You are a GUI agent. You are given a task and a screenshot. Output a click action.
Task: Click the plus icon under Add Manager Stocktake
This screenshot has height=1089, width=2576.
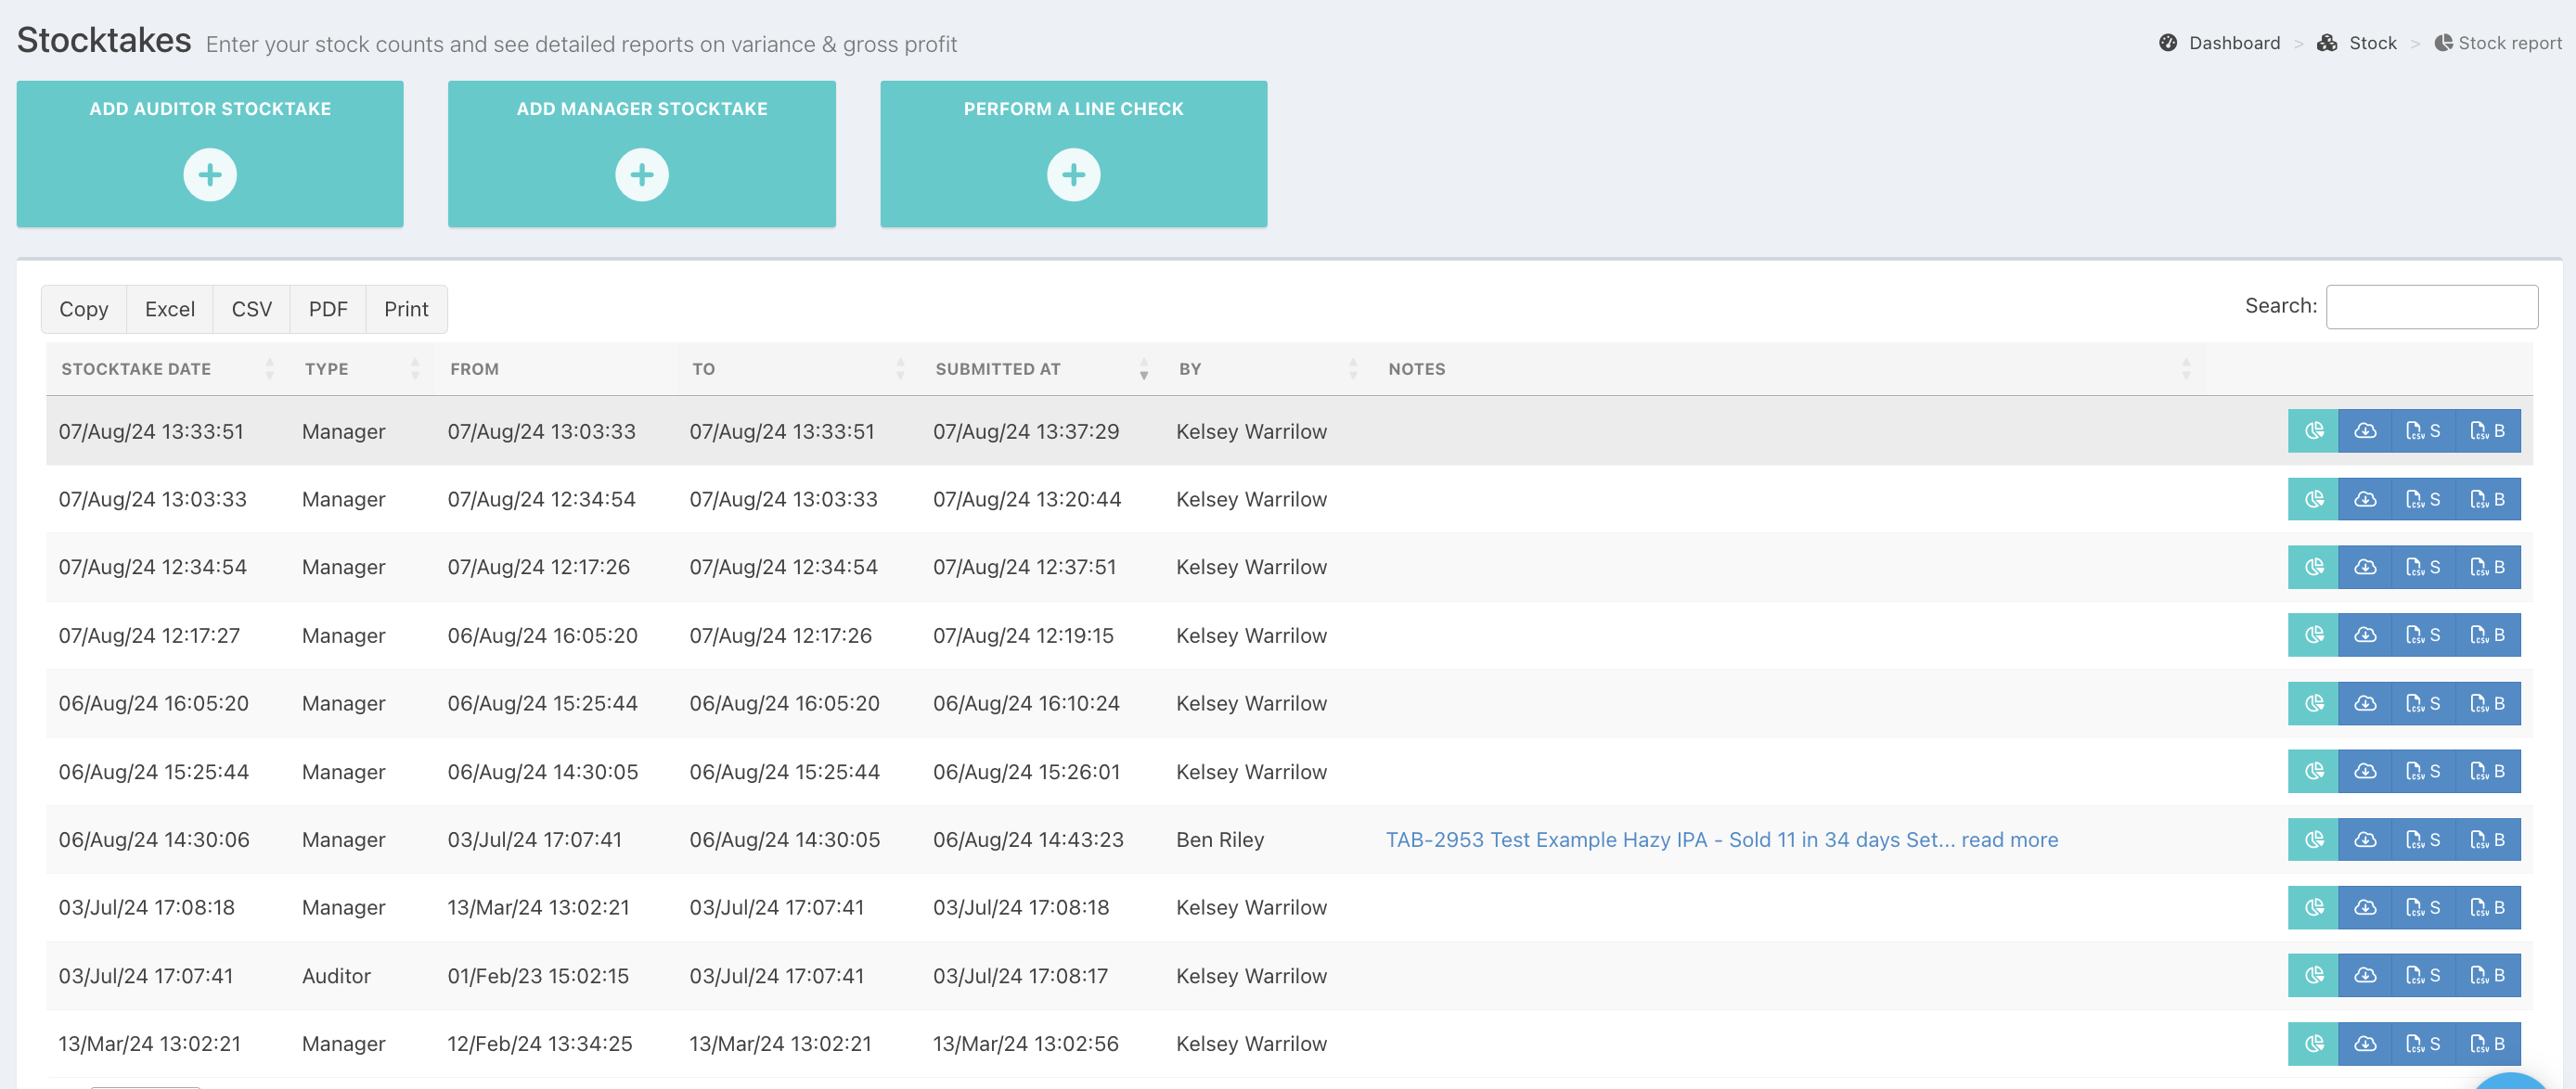(642, 175)
